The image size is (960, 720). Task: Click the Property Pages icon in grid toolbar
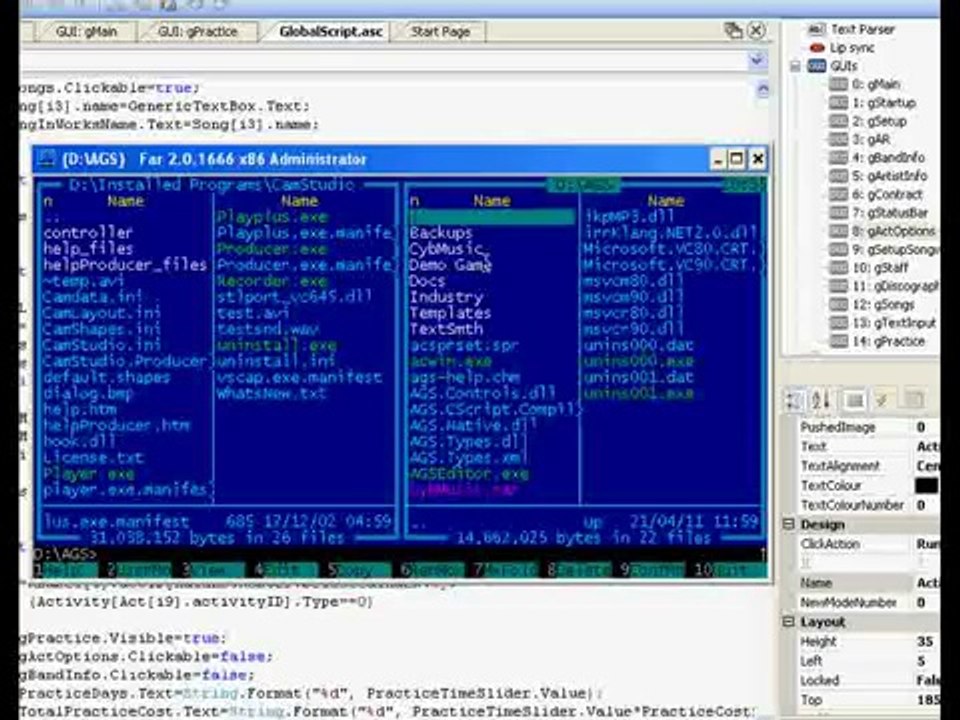(x=914, y=400)
